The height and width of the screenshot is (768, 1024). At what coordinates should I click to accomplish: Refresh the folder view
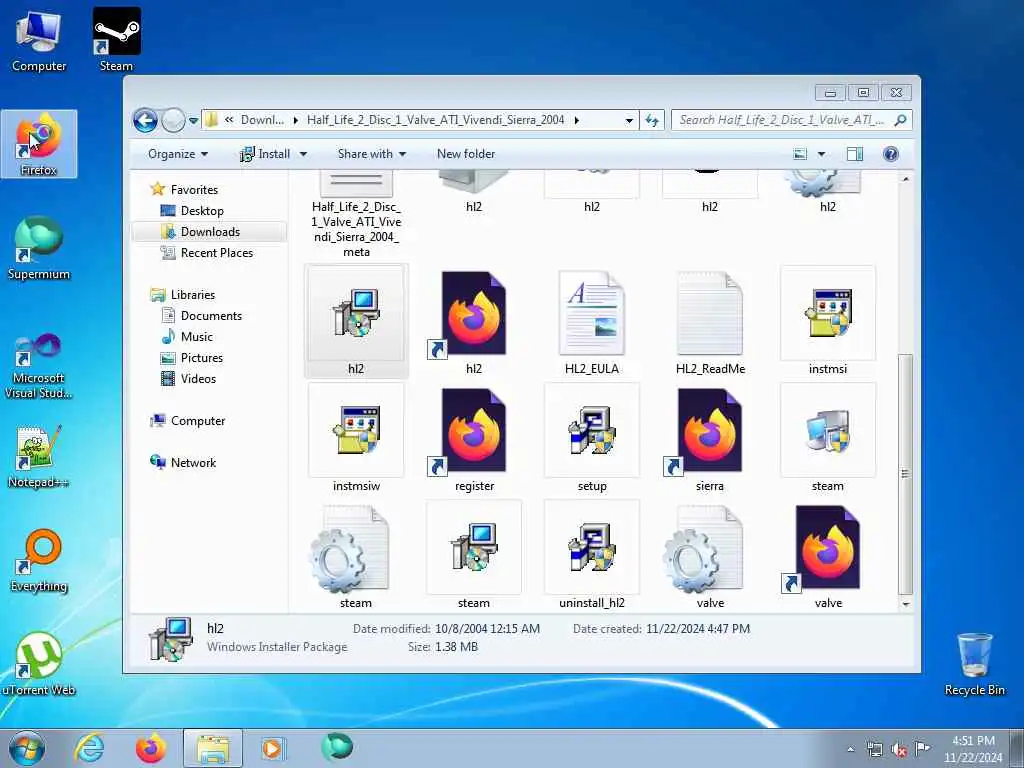[652, 120]
